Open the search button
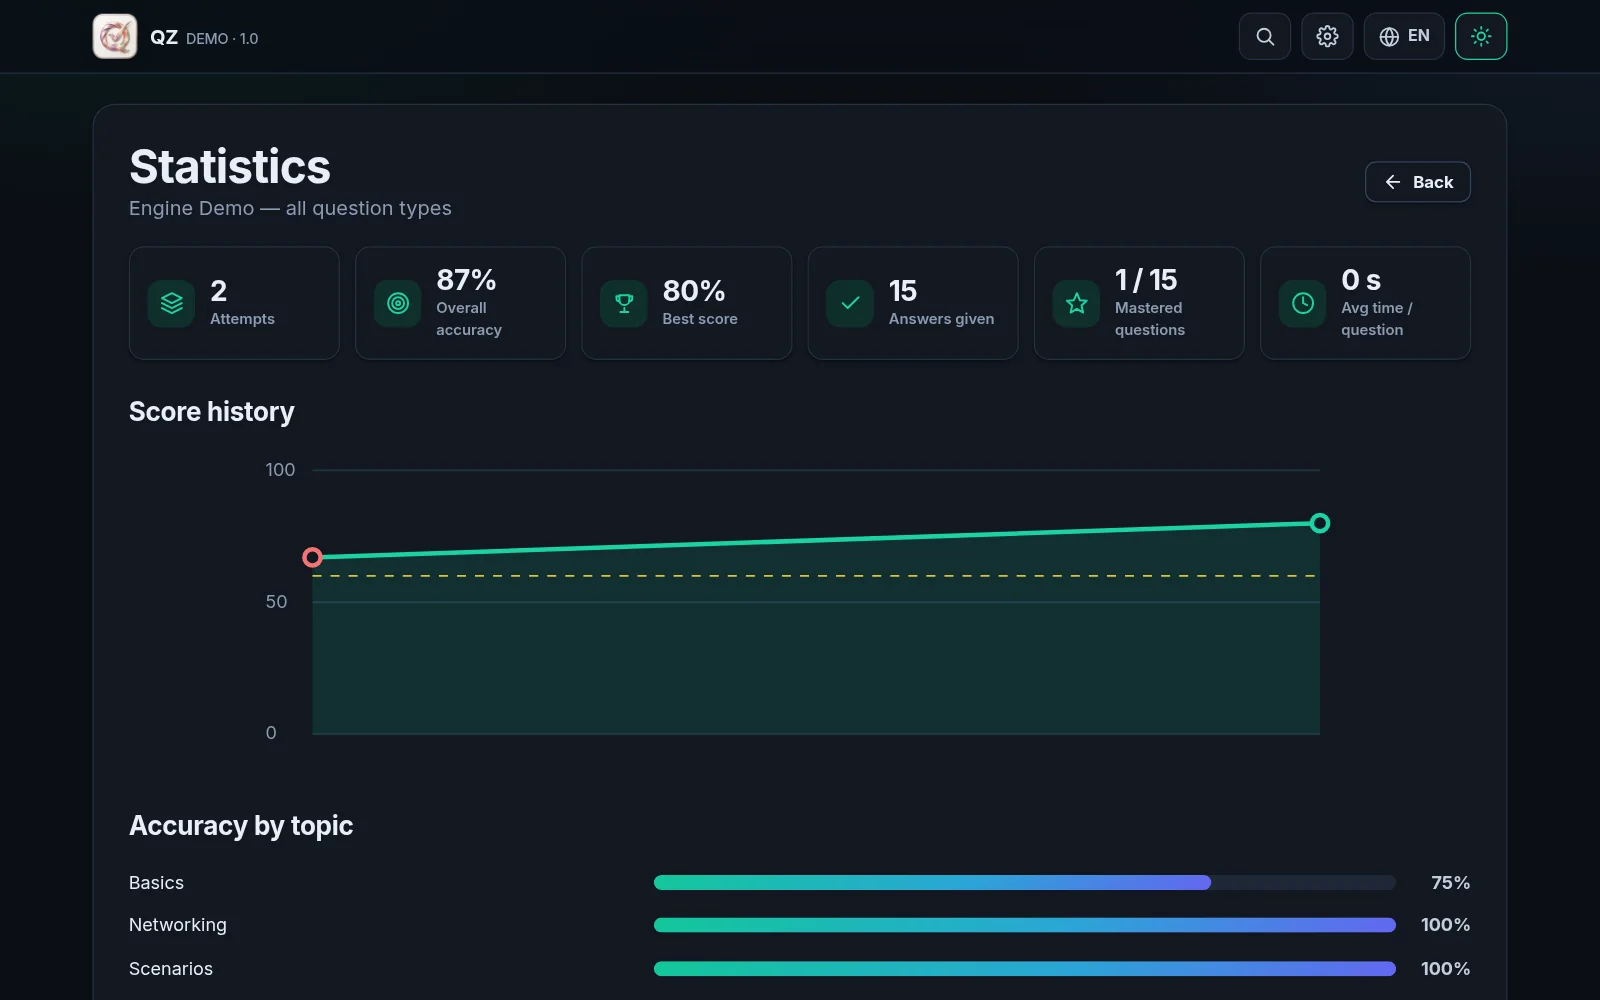Screen dimensions: 1600x1000 click(1265, 37)
